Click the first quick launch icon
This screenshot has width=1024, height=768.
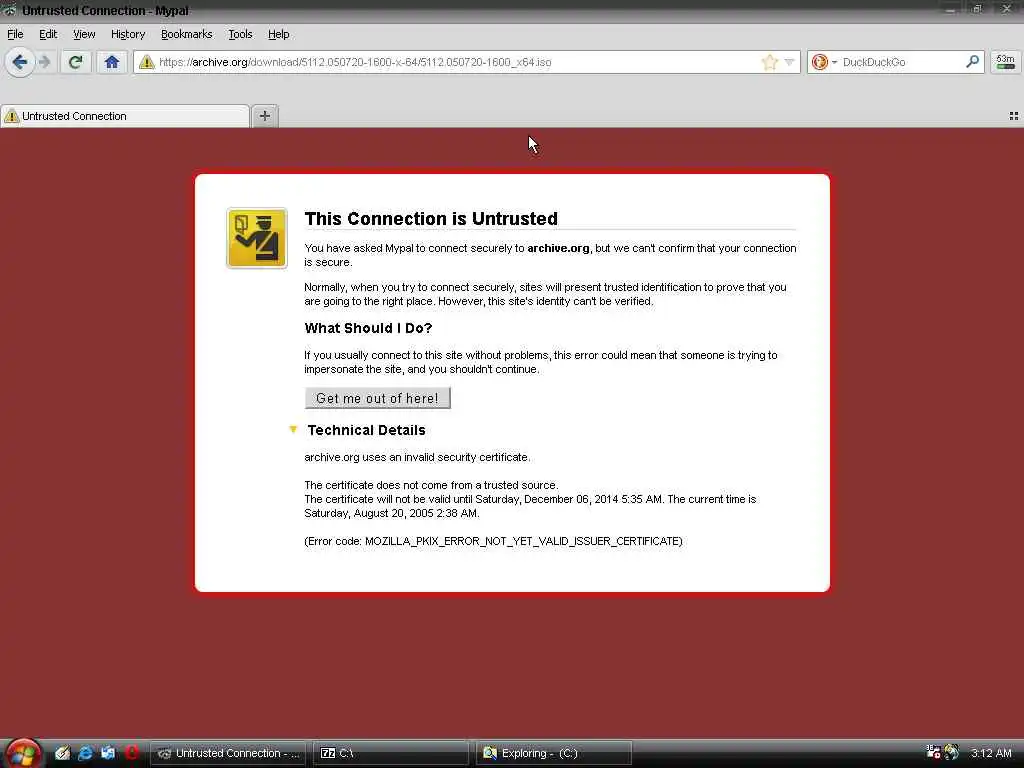pos(62,753)
